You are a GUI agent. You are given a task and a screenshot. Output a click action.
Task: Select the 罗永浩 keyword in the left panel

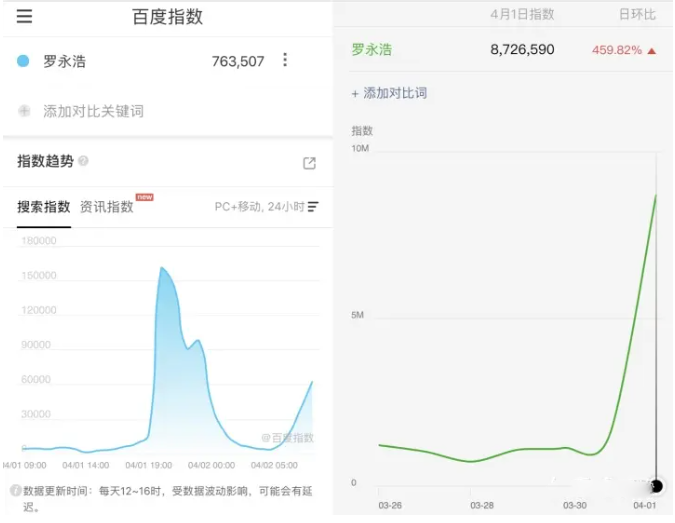pos(64,61)
